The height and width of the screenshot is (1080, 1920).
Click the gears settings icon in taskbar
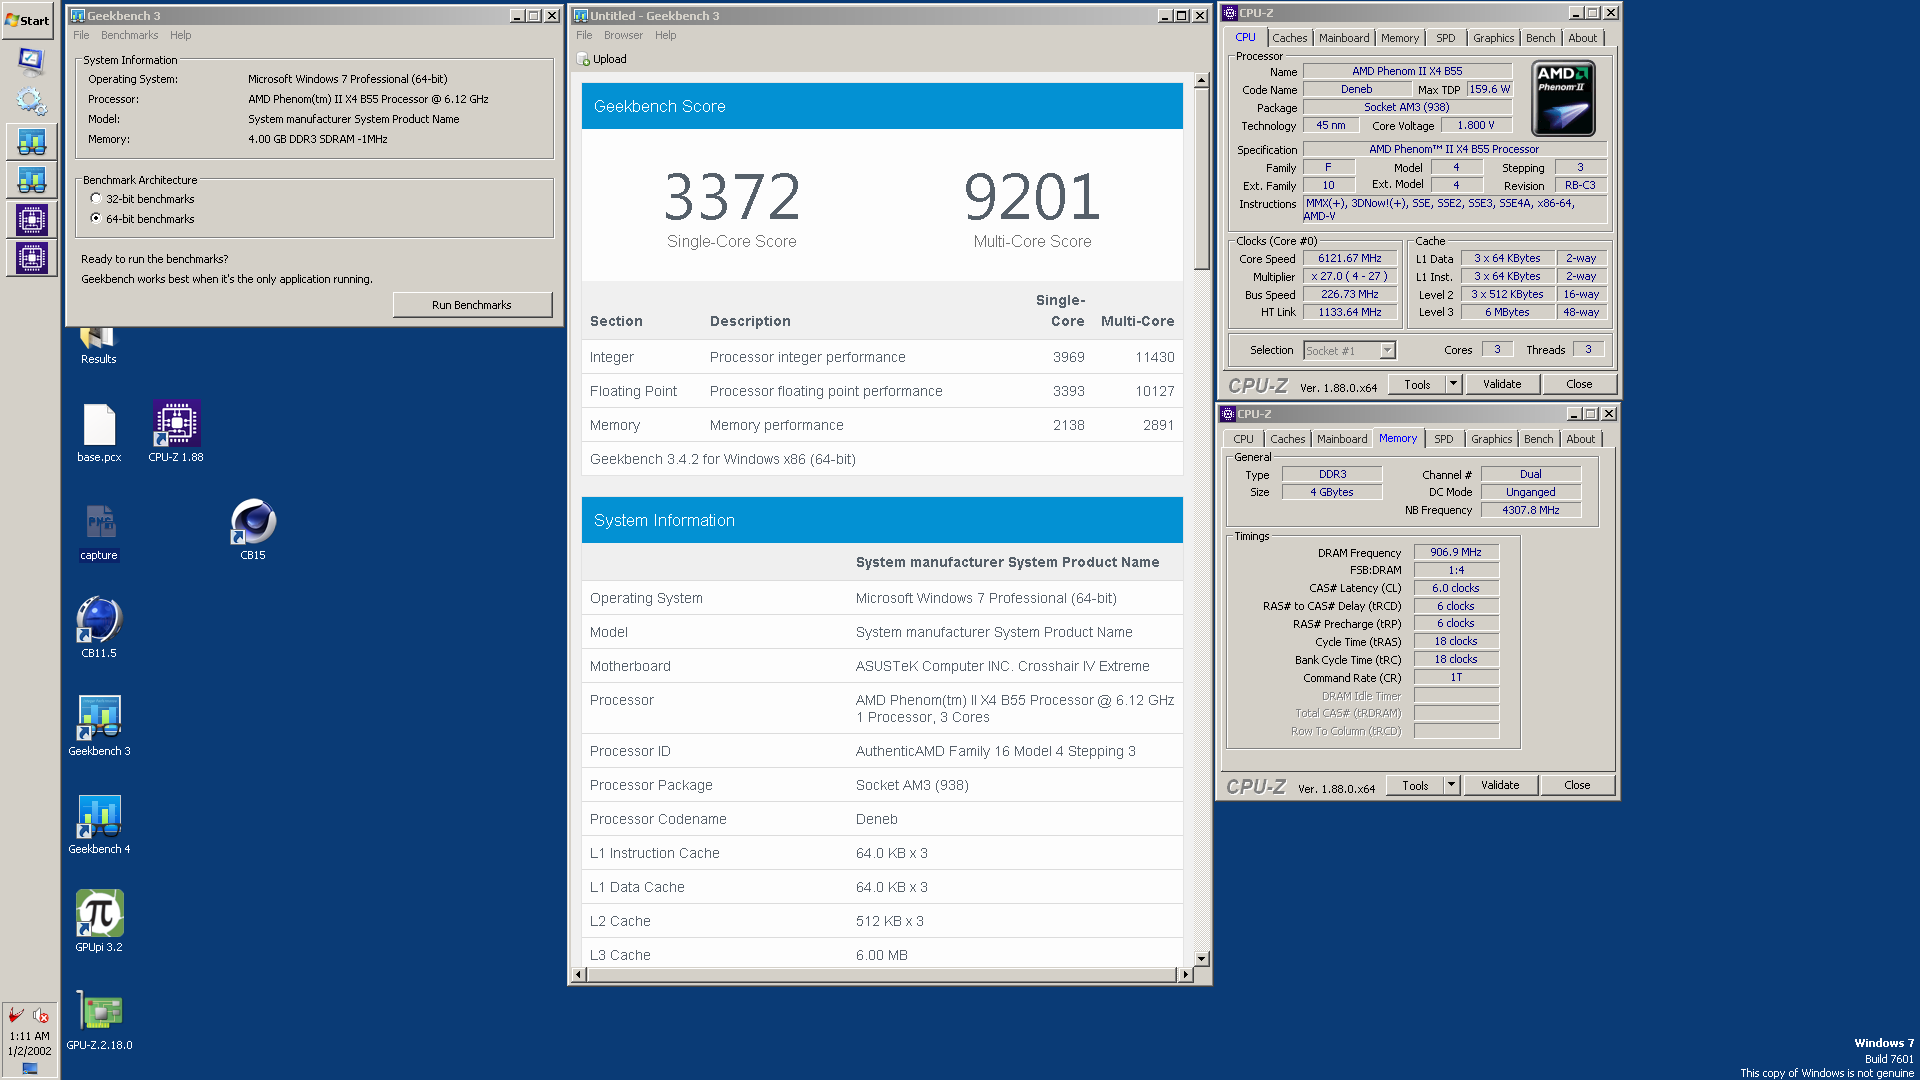coord(30,101)
